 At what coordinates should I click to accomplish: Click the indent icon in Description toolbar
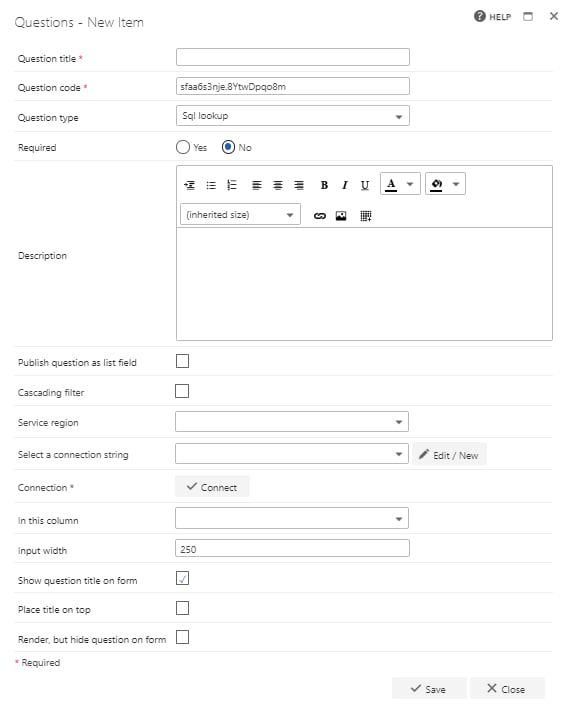tap(190, 185)
